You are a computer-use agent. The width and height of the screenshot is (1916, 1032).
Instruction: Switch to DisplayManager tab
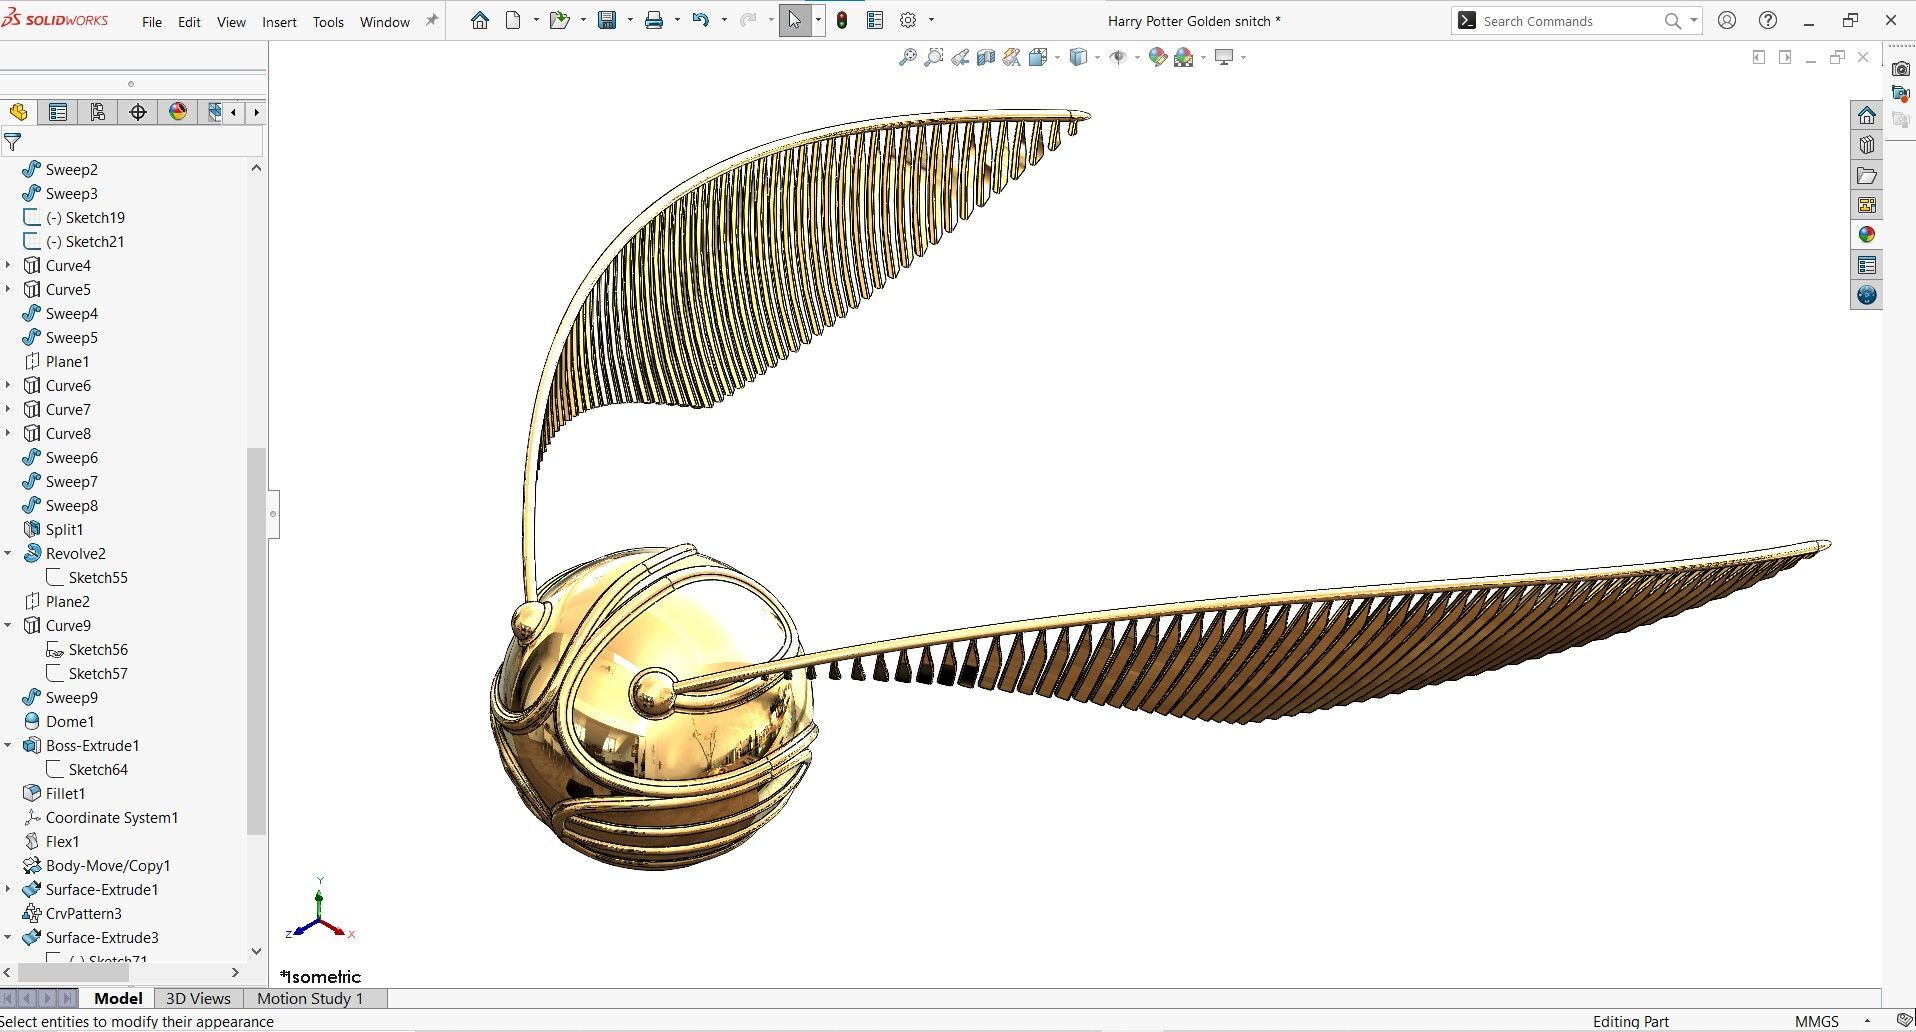(178, 112)
